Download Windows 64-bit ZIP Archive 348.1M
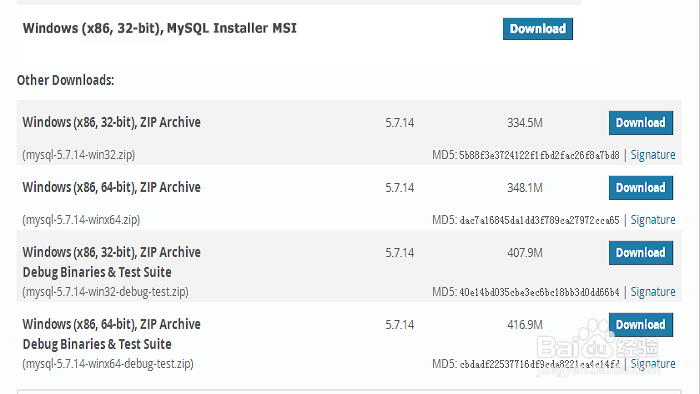The width and height of the screenshot is (700, 394). (641, 188)
